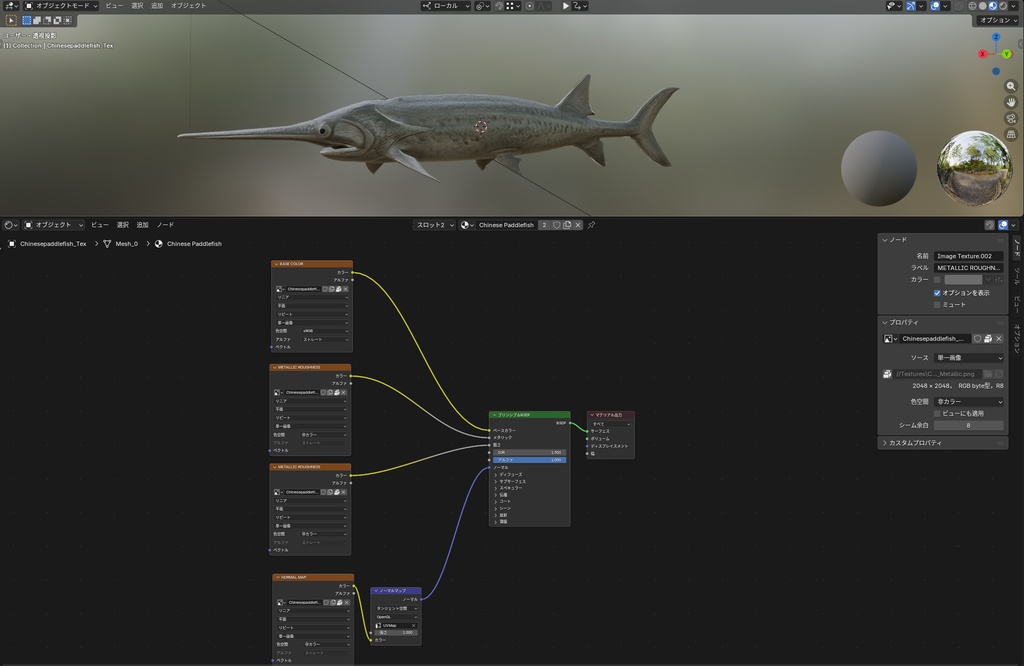Open the viewport オプション dropdown
The height and width of the screenshot is (666, 1024).
tap(997, 20)
